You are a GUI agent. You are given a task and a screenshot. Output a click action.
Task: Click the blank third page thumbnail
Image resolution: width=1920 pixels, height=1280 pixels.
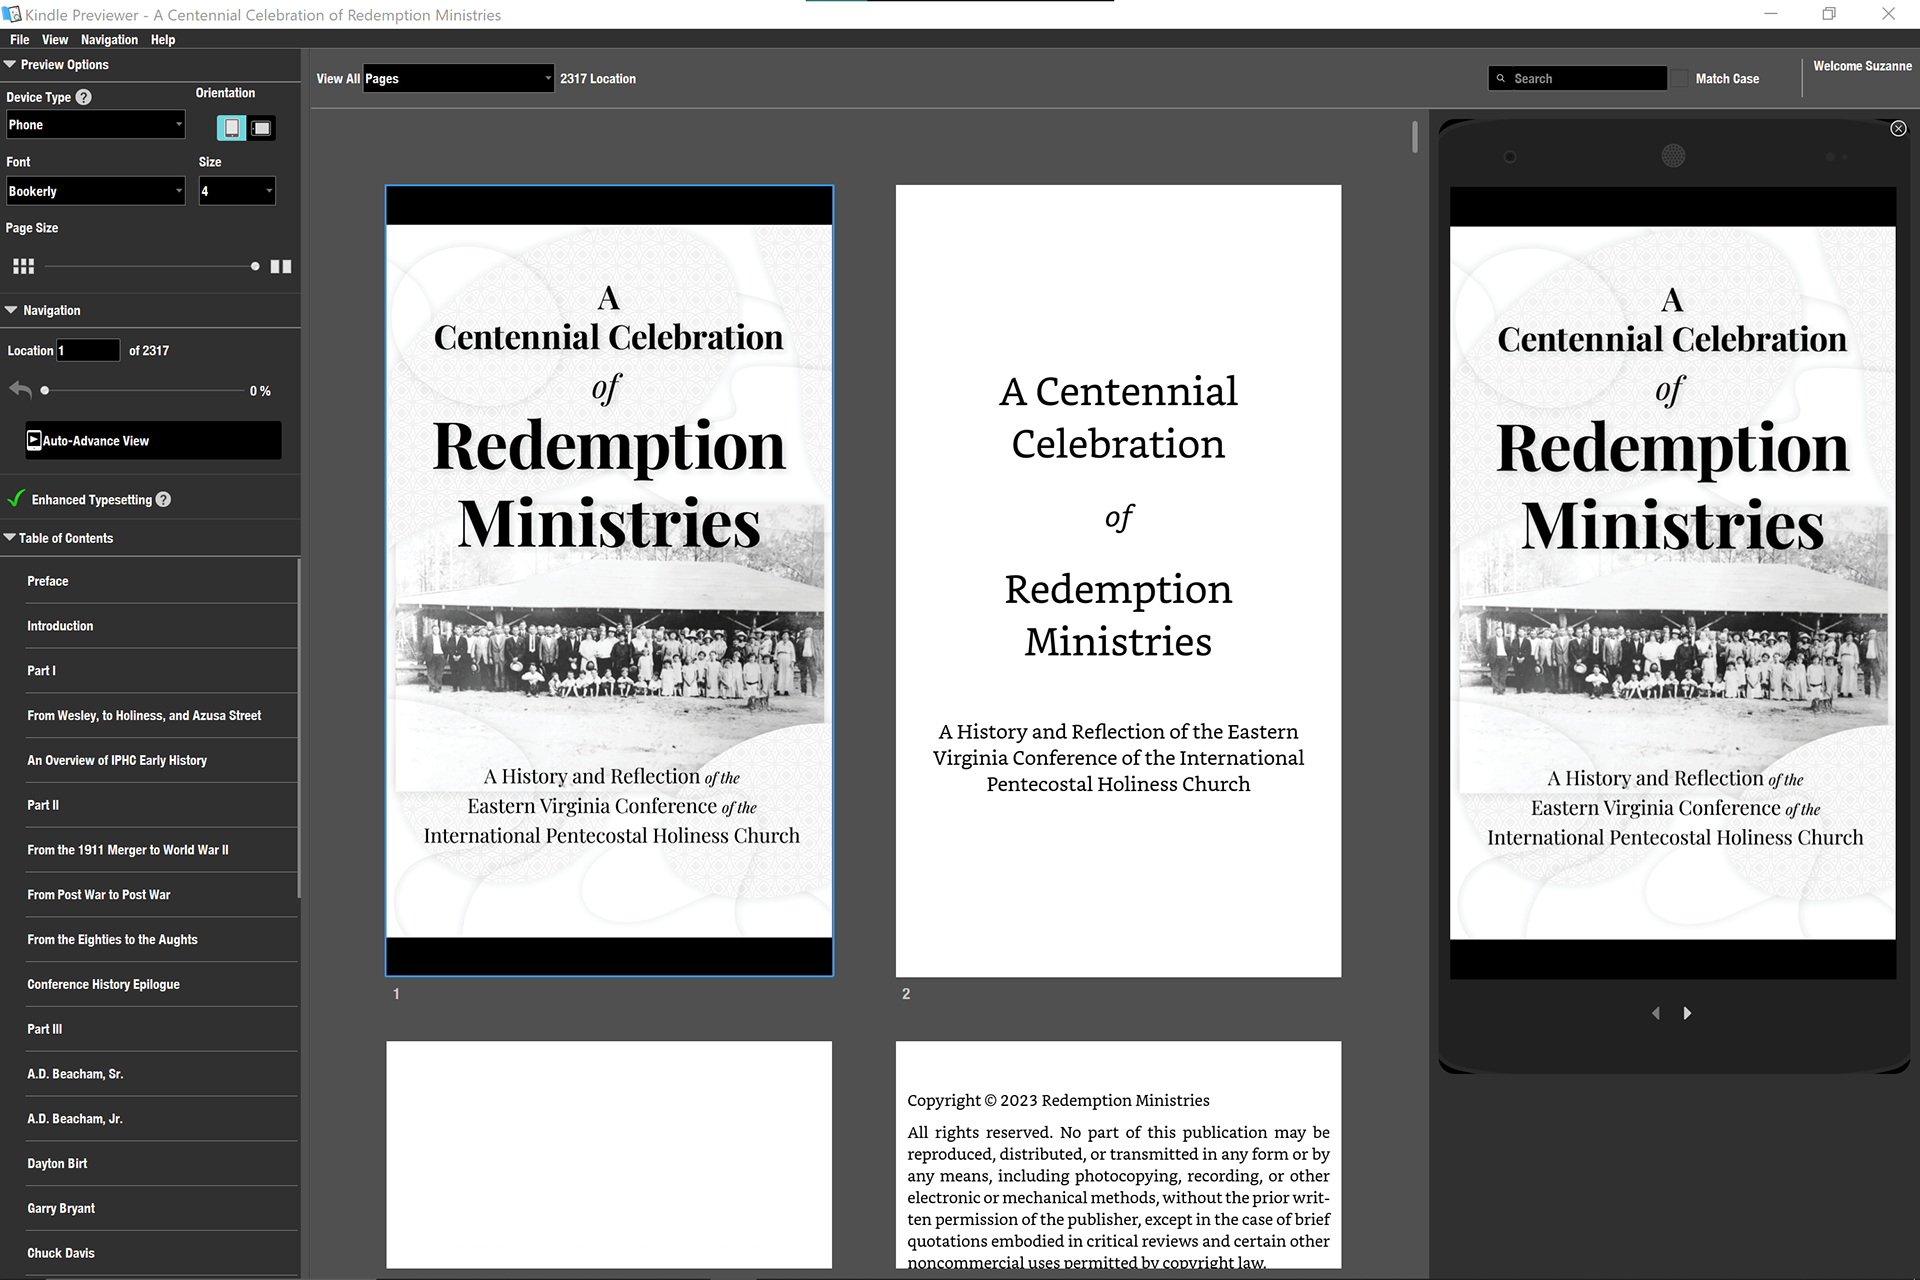609,1155
